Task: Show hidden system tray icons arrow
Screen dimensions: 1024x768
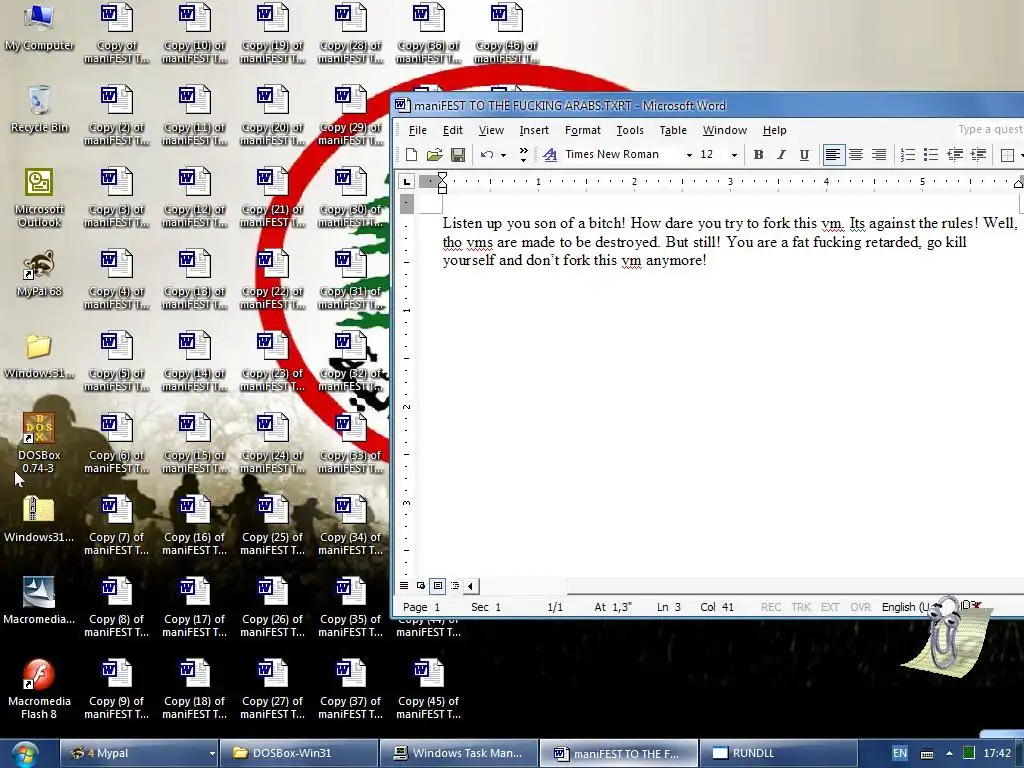Action: [949, 753]
